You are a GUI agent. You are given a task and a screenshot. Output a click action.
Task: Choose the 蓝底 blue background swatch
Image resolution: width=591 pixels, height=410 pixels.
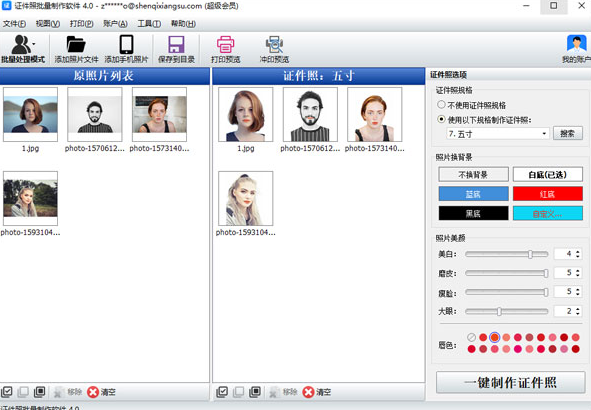473,194
